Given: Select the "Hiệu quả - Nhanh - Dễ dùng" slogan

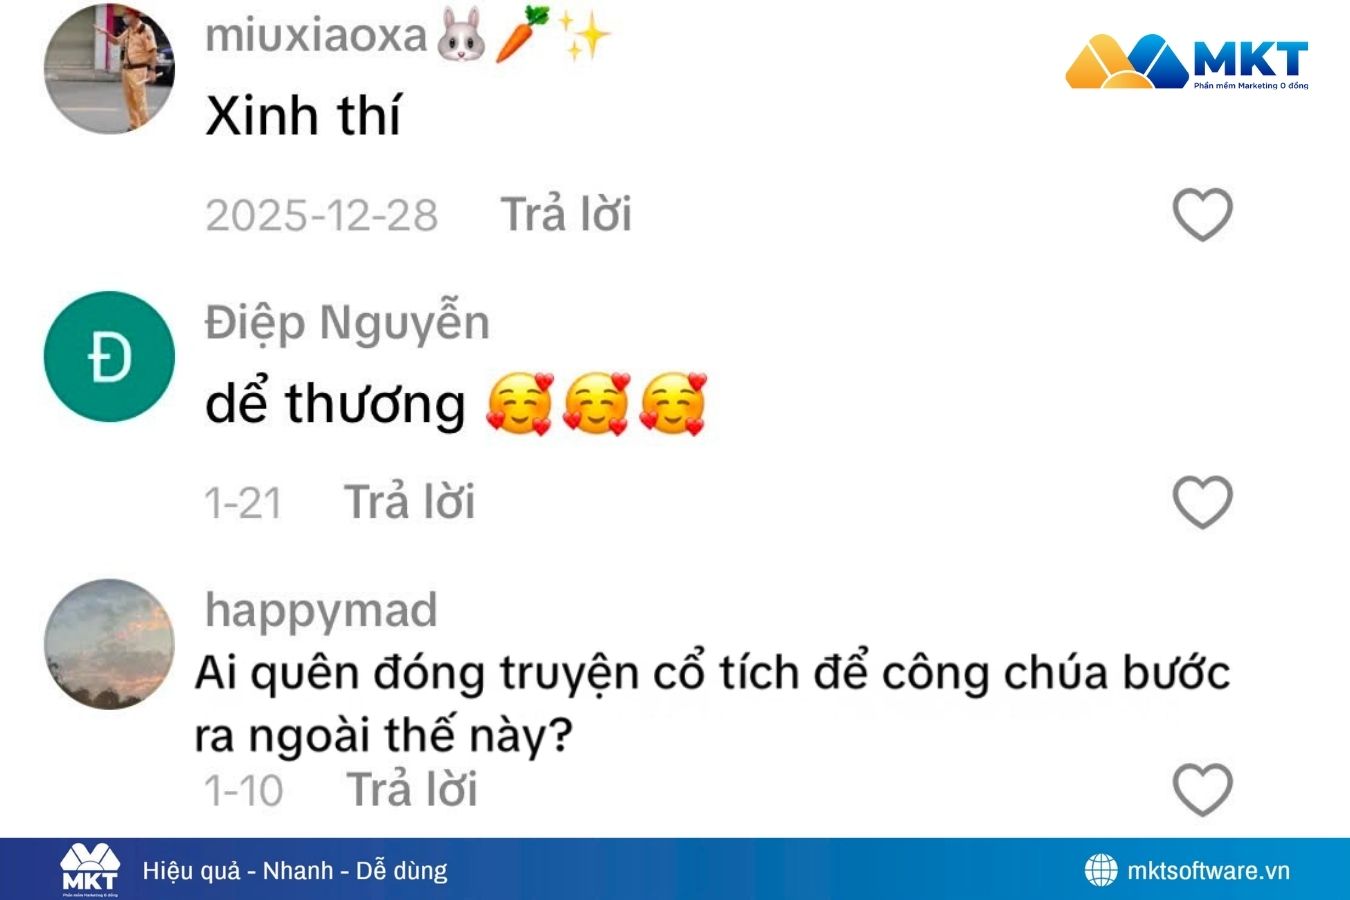Looking at the screenshot, I should (295, 871).
